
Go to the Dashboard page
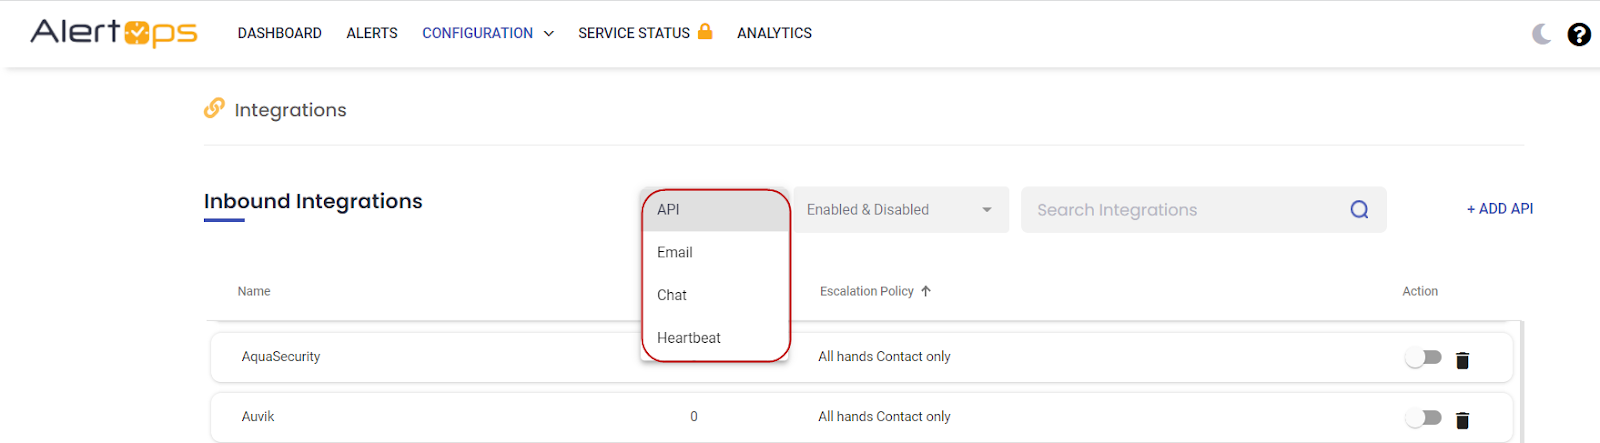point(279,33)
